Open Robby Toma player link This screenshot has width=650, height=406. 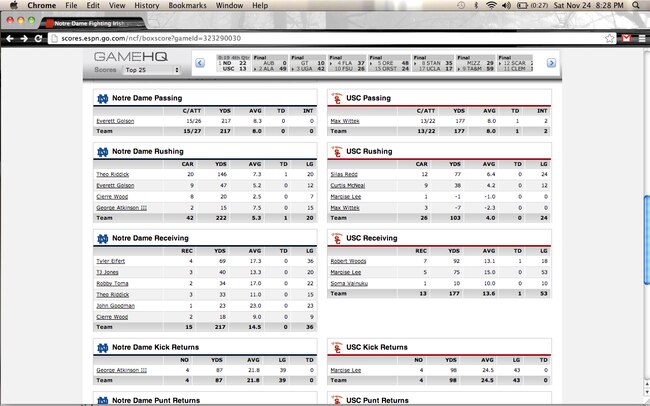tap(112, 283)
